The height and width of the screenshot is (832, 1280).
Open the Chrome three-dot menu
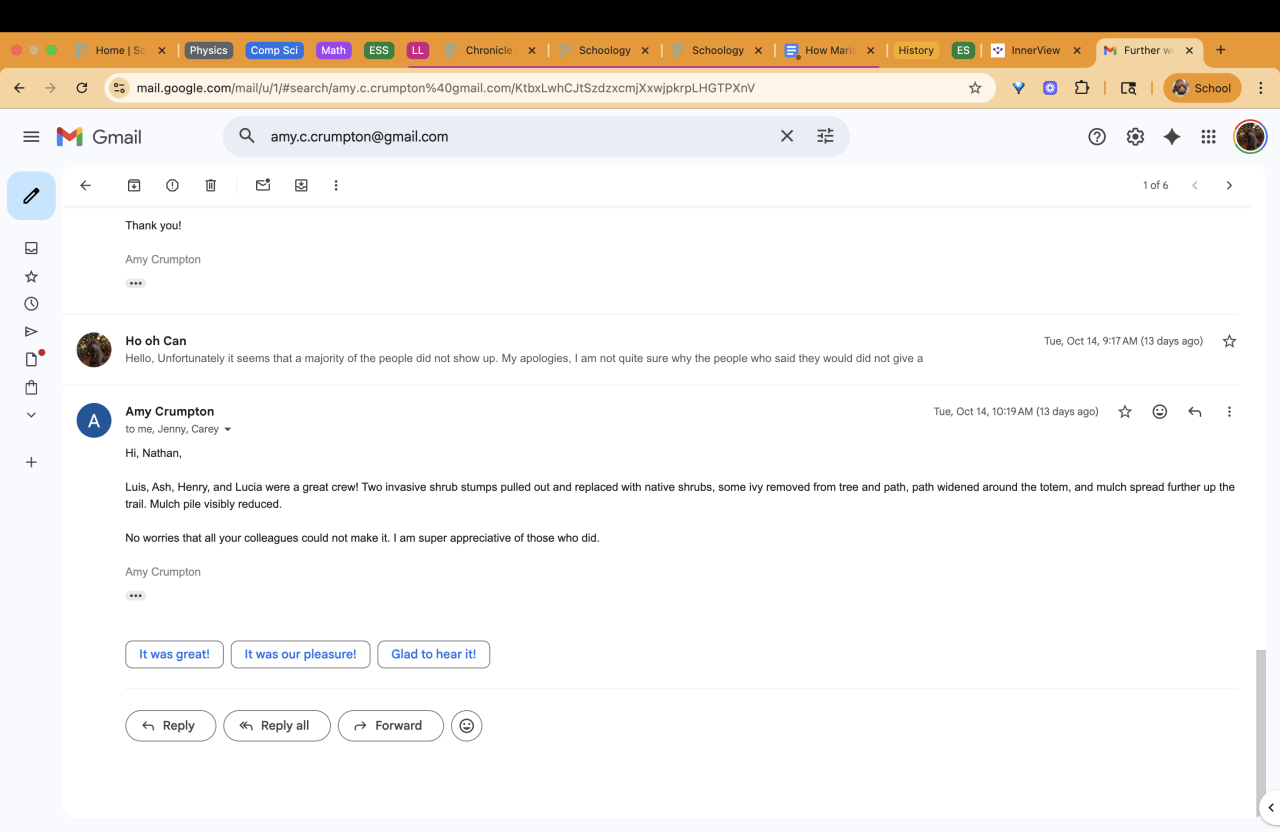[1261, 88]
